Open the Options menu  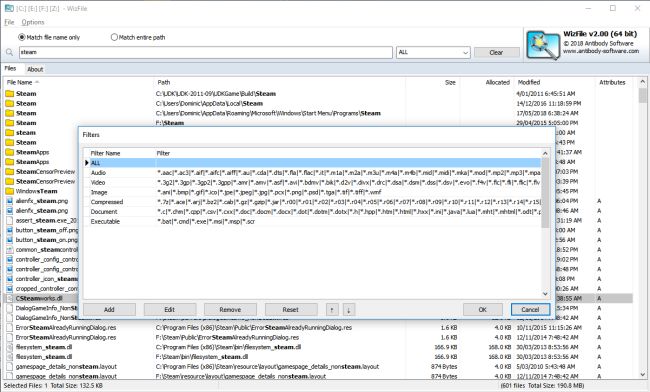pos(33,22)
